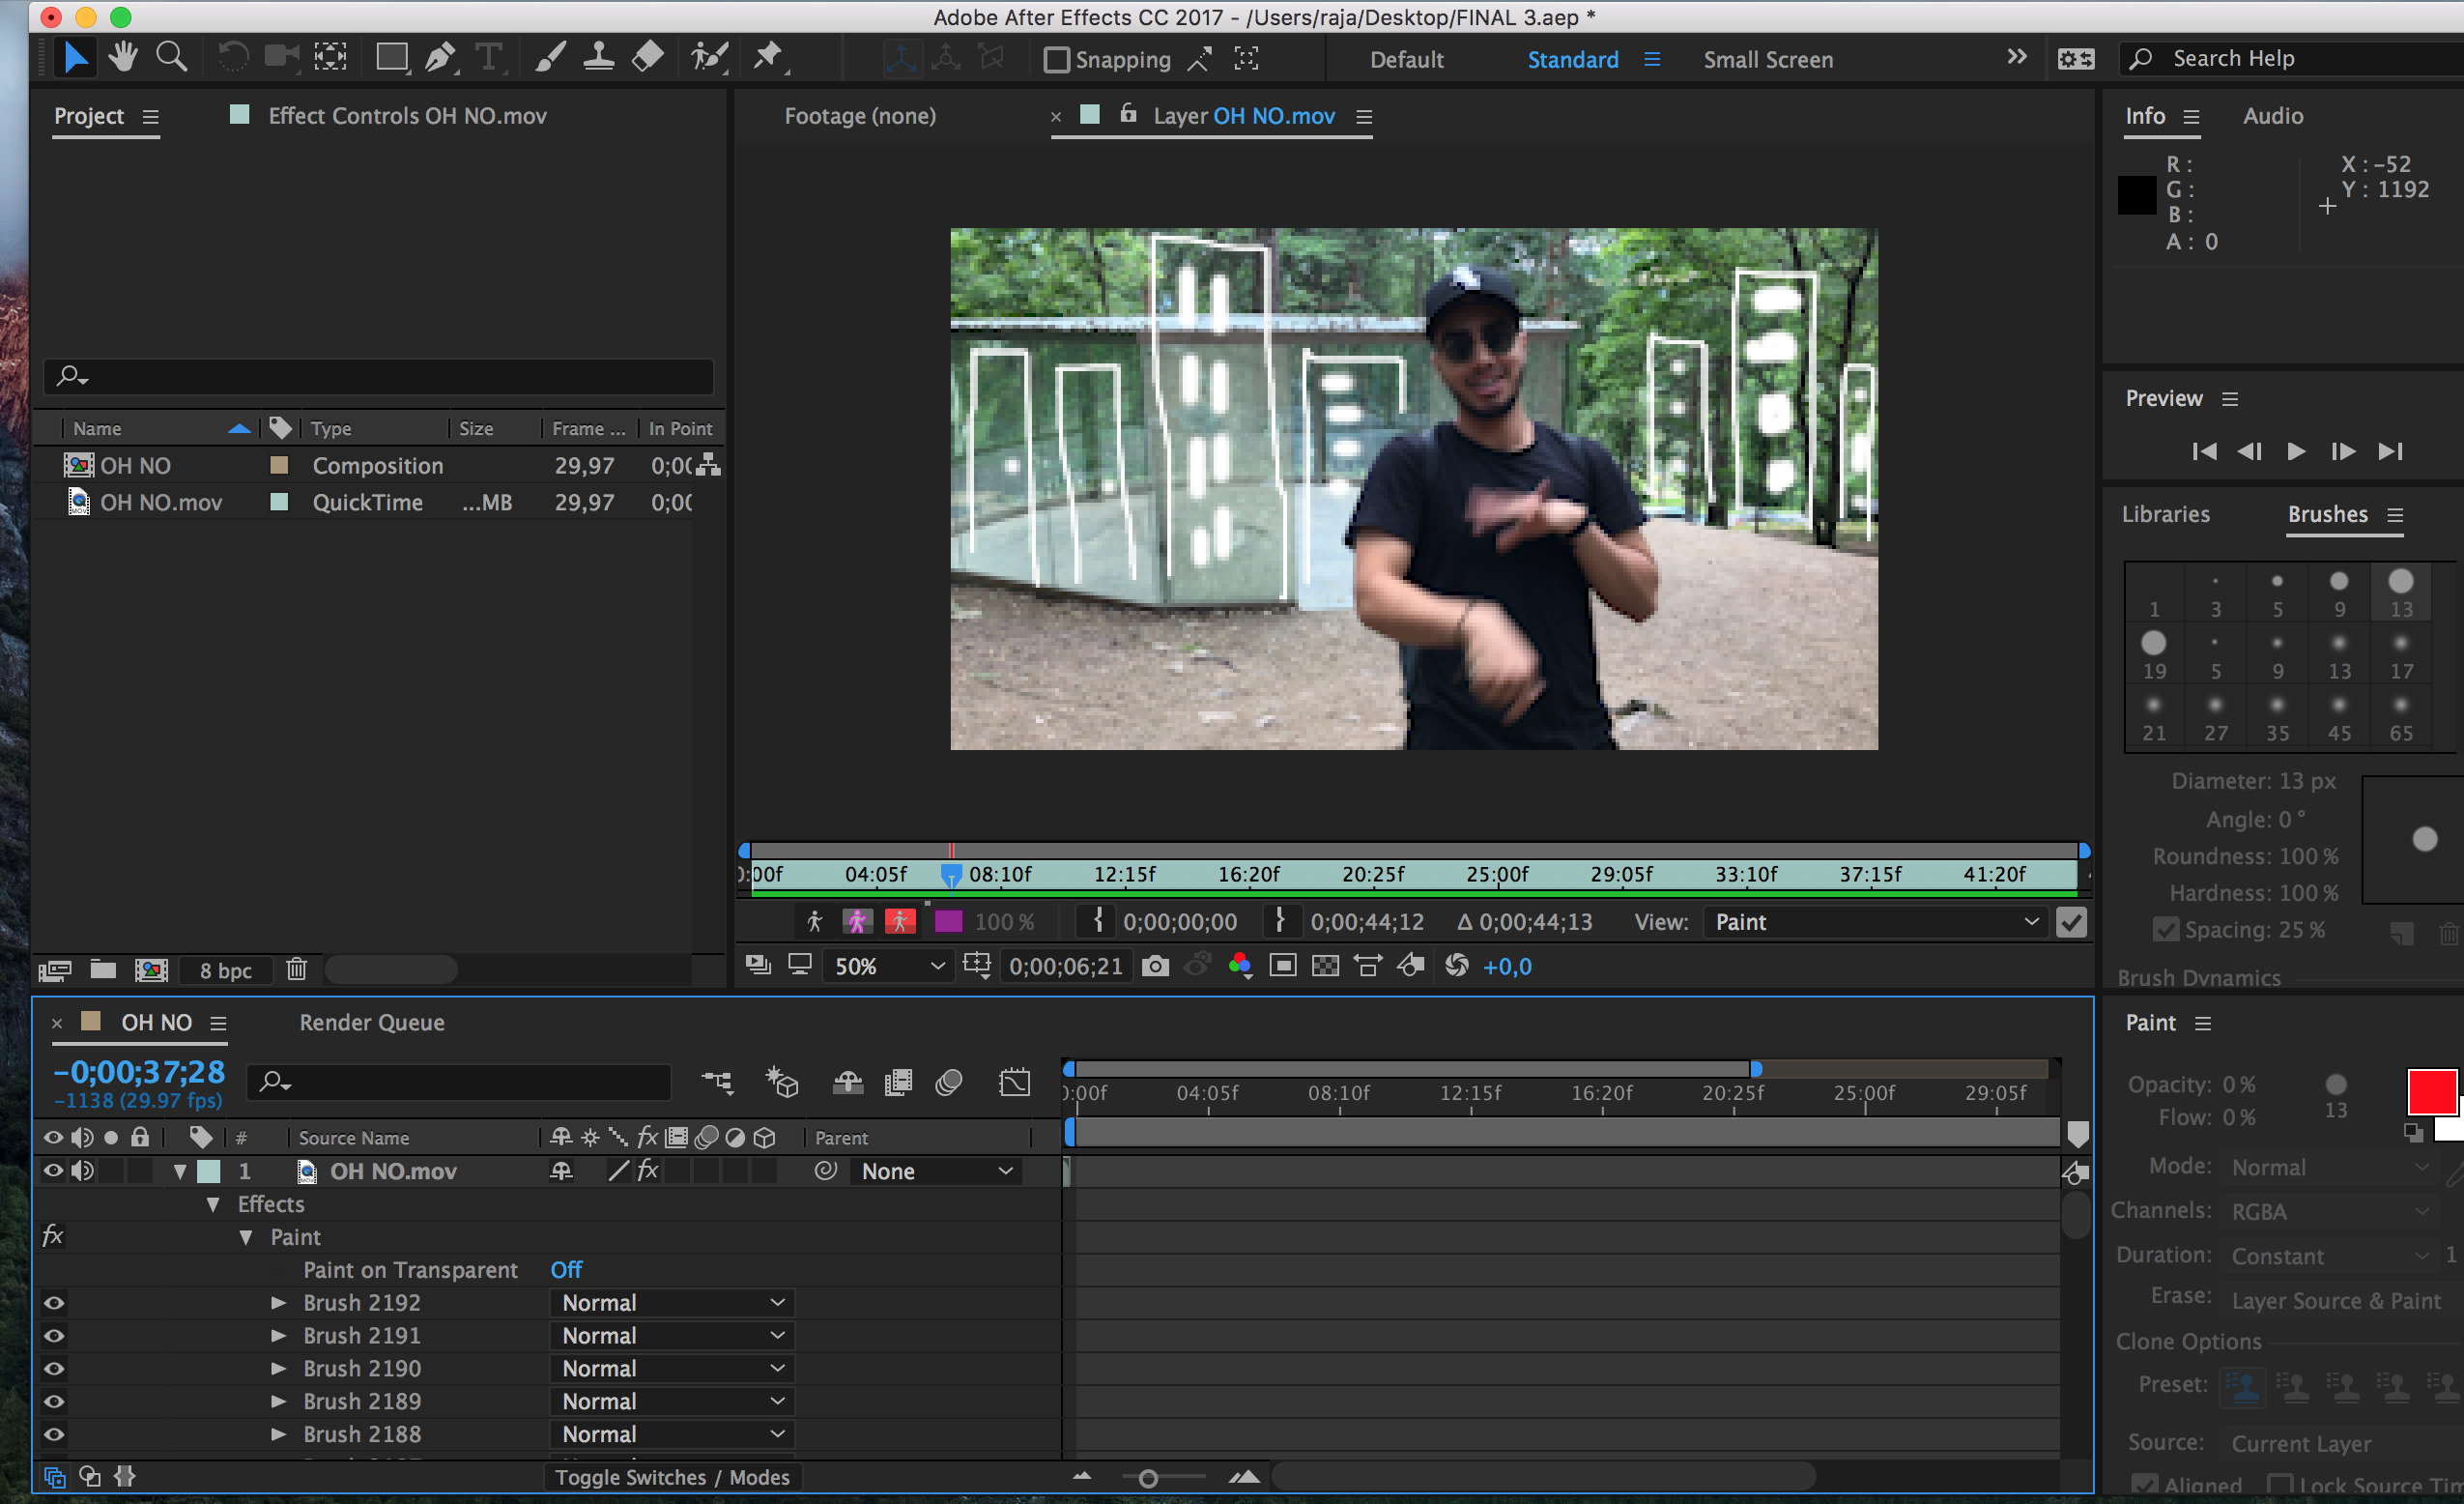Open the Audio panel tab
The image size is (2464, 1504).
pyautogui.click(x=2272, y=116)
